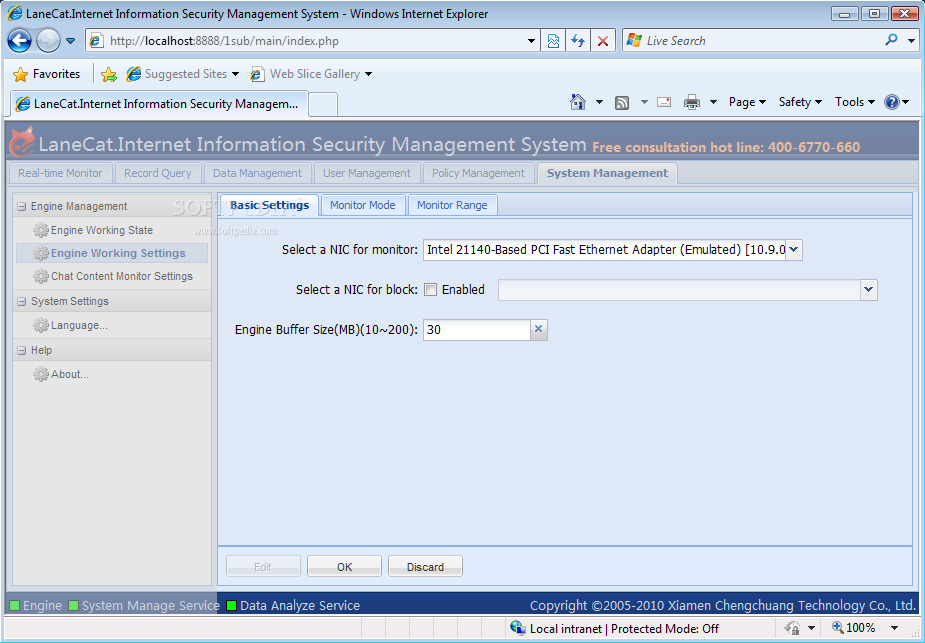
Task: Click the IE Back navigation arrow
Action: click(x=20, y=41)
